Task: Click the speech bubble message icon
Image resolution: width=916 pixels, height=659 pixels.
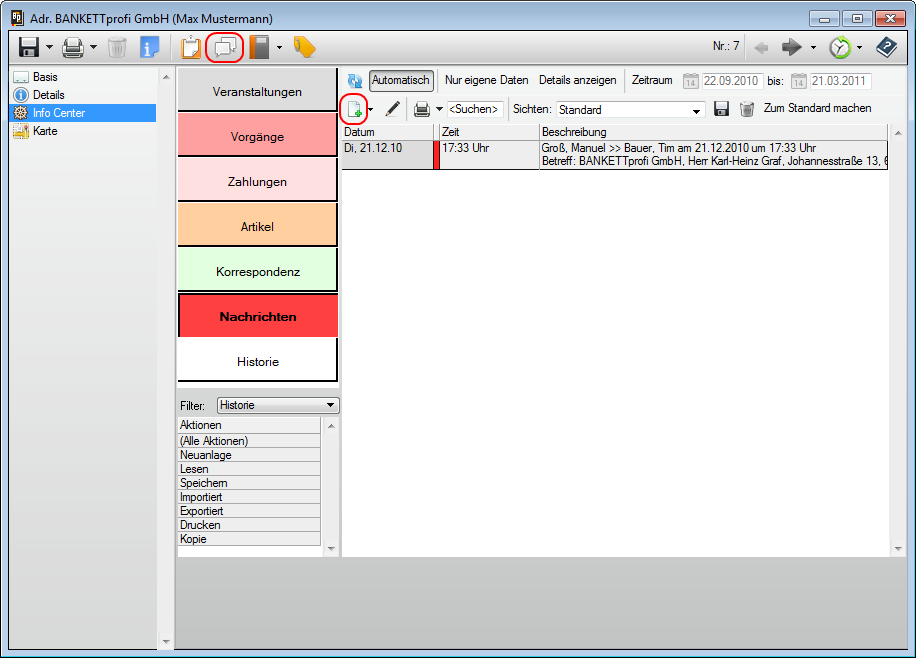Action: click(224, 47)
